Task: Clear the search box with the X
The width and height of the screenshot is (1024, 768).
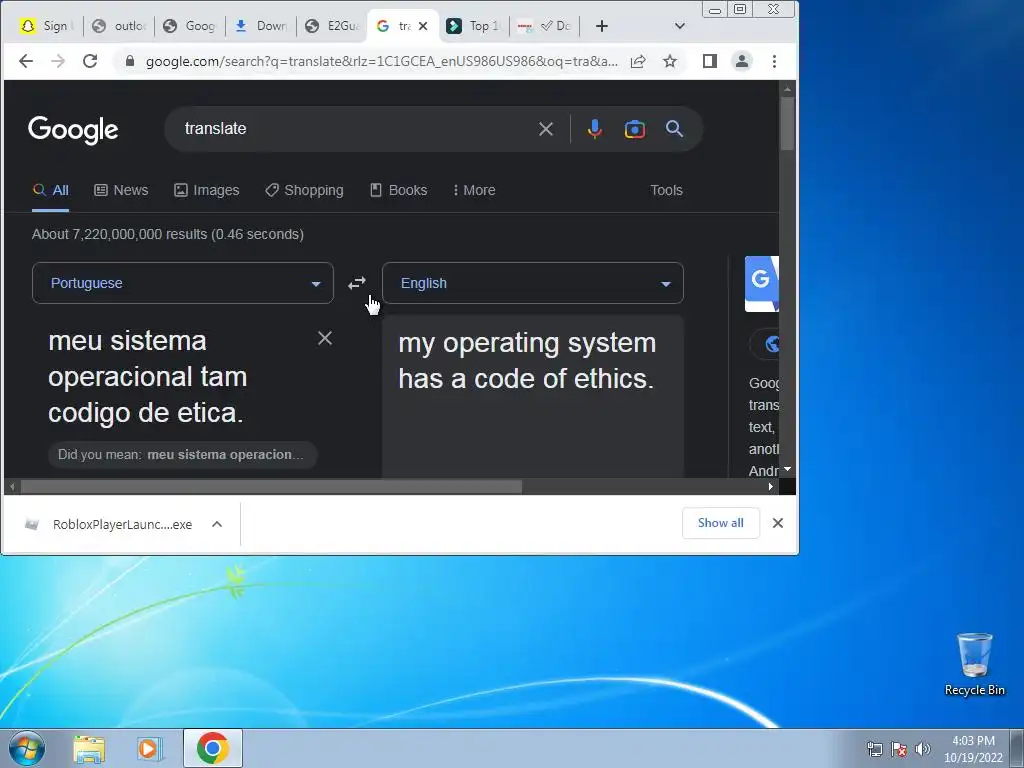Action: [546, 129]
